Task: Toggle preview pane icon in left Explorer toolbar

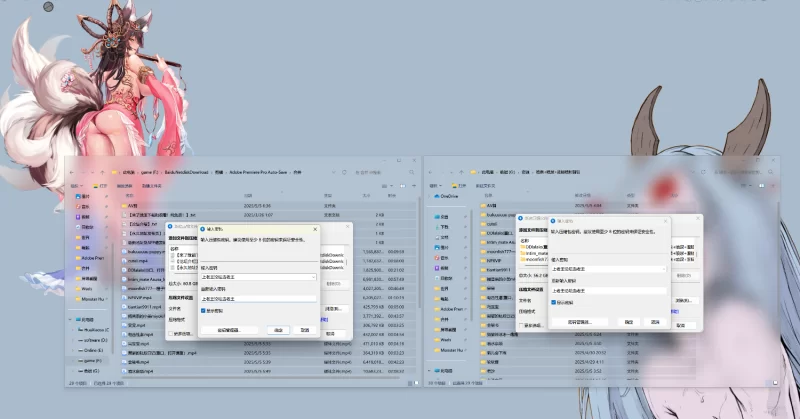Action: pyautogui.click(x=403, y=186)
